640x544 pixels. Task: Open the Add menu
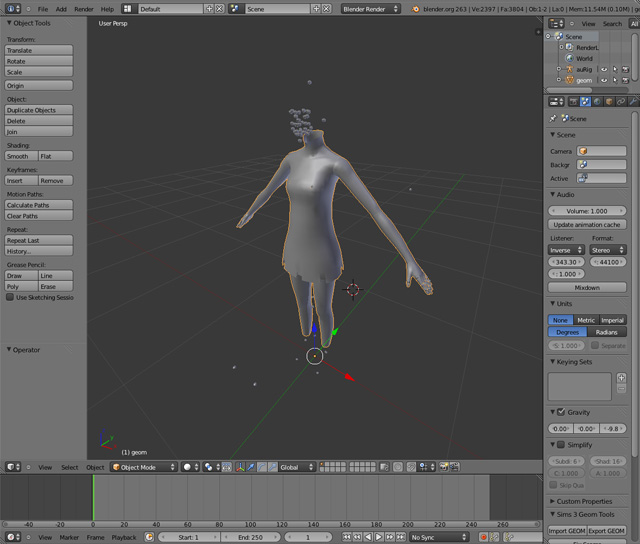[x=61, y=9]
